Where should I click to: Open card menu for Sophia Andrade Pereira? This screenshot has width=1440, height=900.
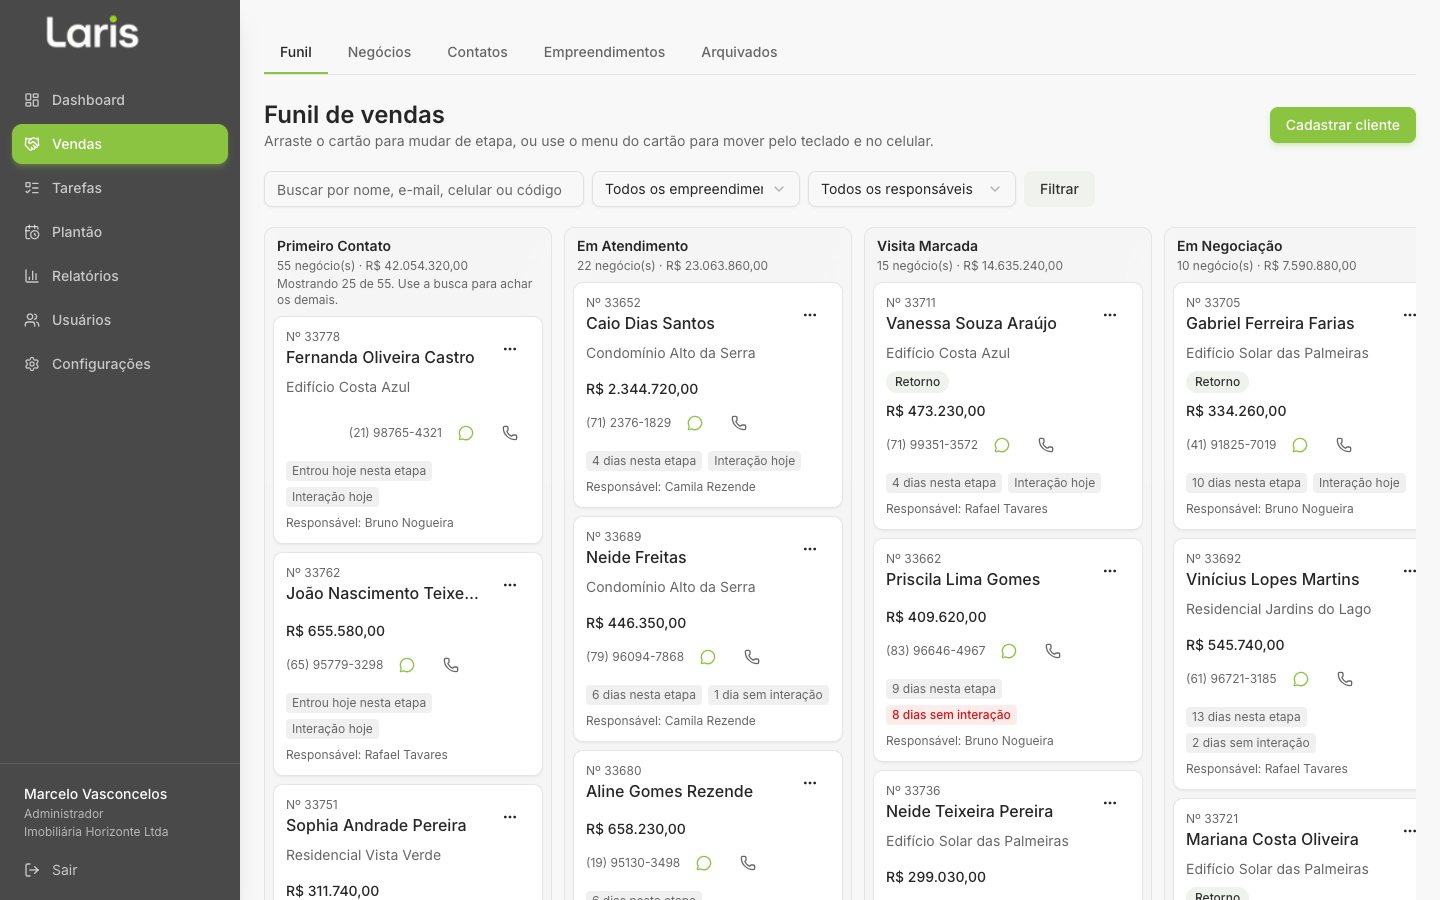(510, 817)
